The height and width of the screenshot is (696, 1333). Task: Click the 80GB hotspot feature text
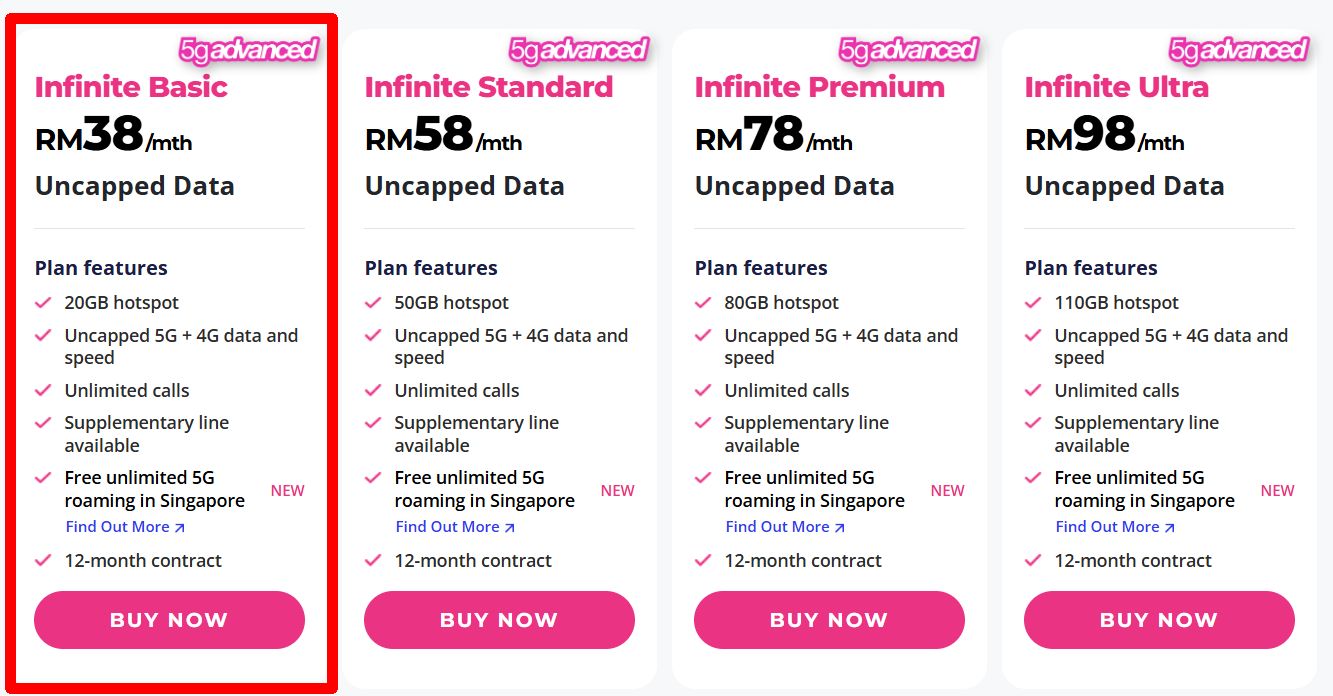[x=781, y=302]
